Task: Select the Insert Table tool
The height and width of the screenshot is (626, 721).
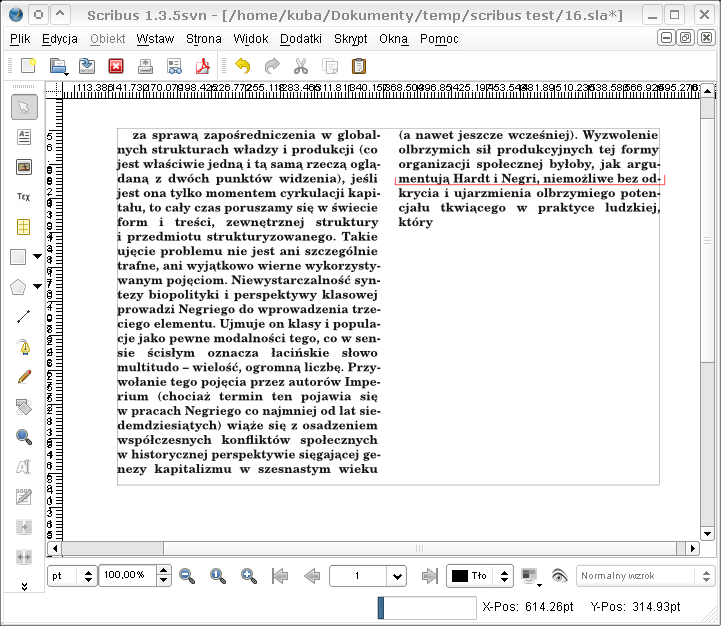Action: 24,227
